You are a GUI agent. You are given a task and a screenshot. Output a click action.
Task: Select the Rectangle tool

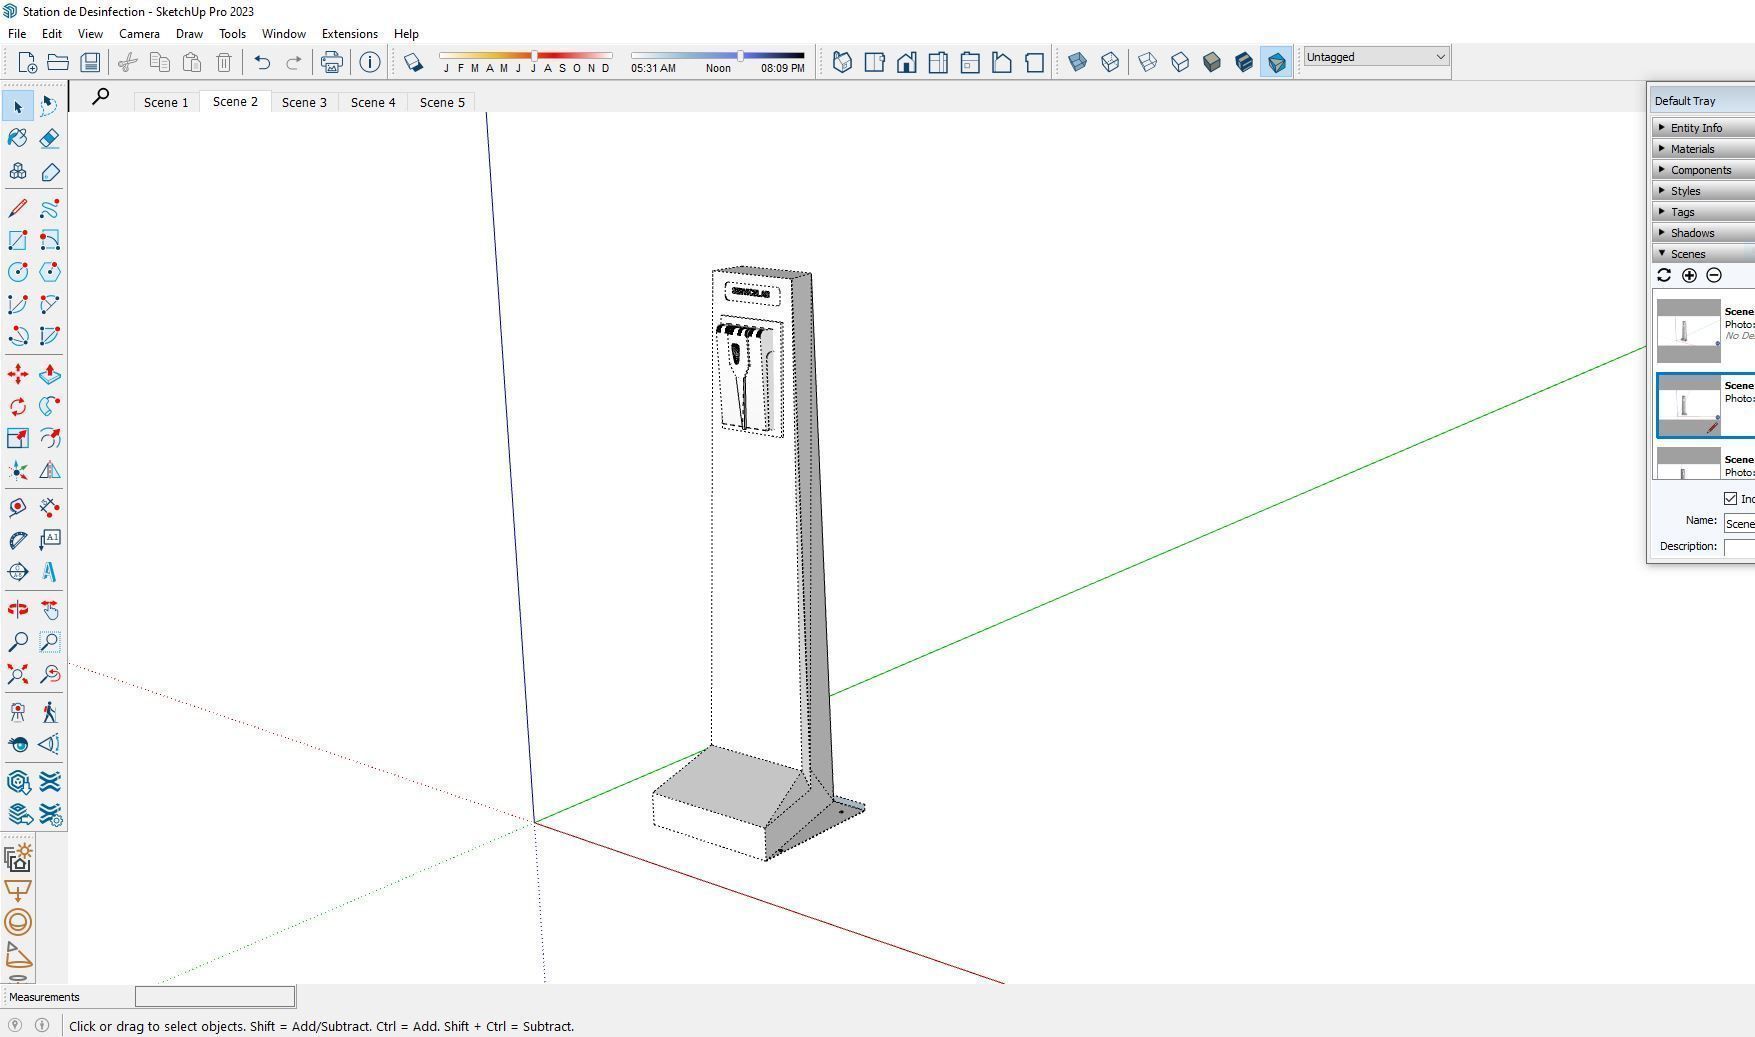point(18,241)
